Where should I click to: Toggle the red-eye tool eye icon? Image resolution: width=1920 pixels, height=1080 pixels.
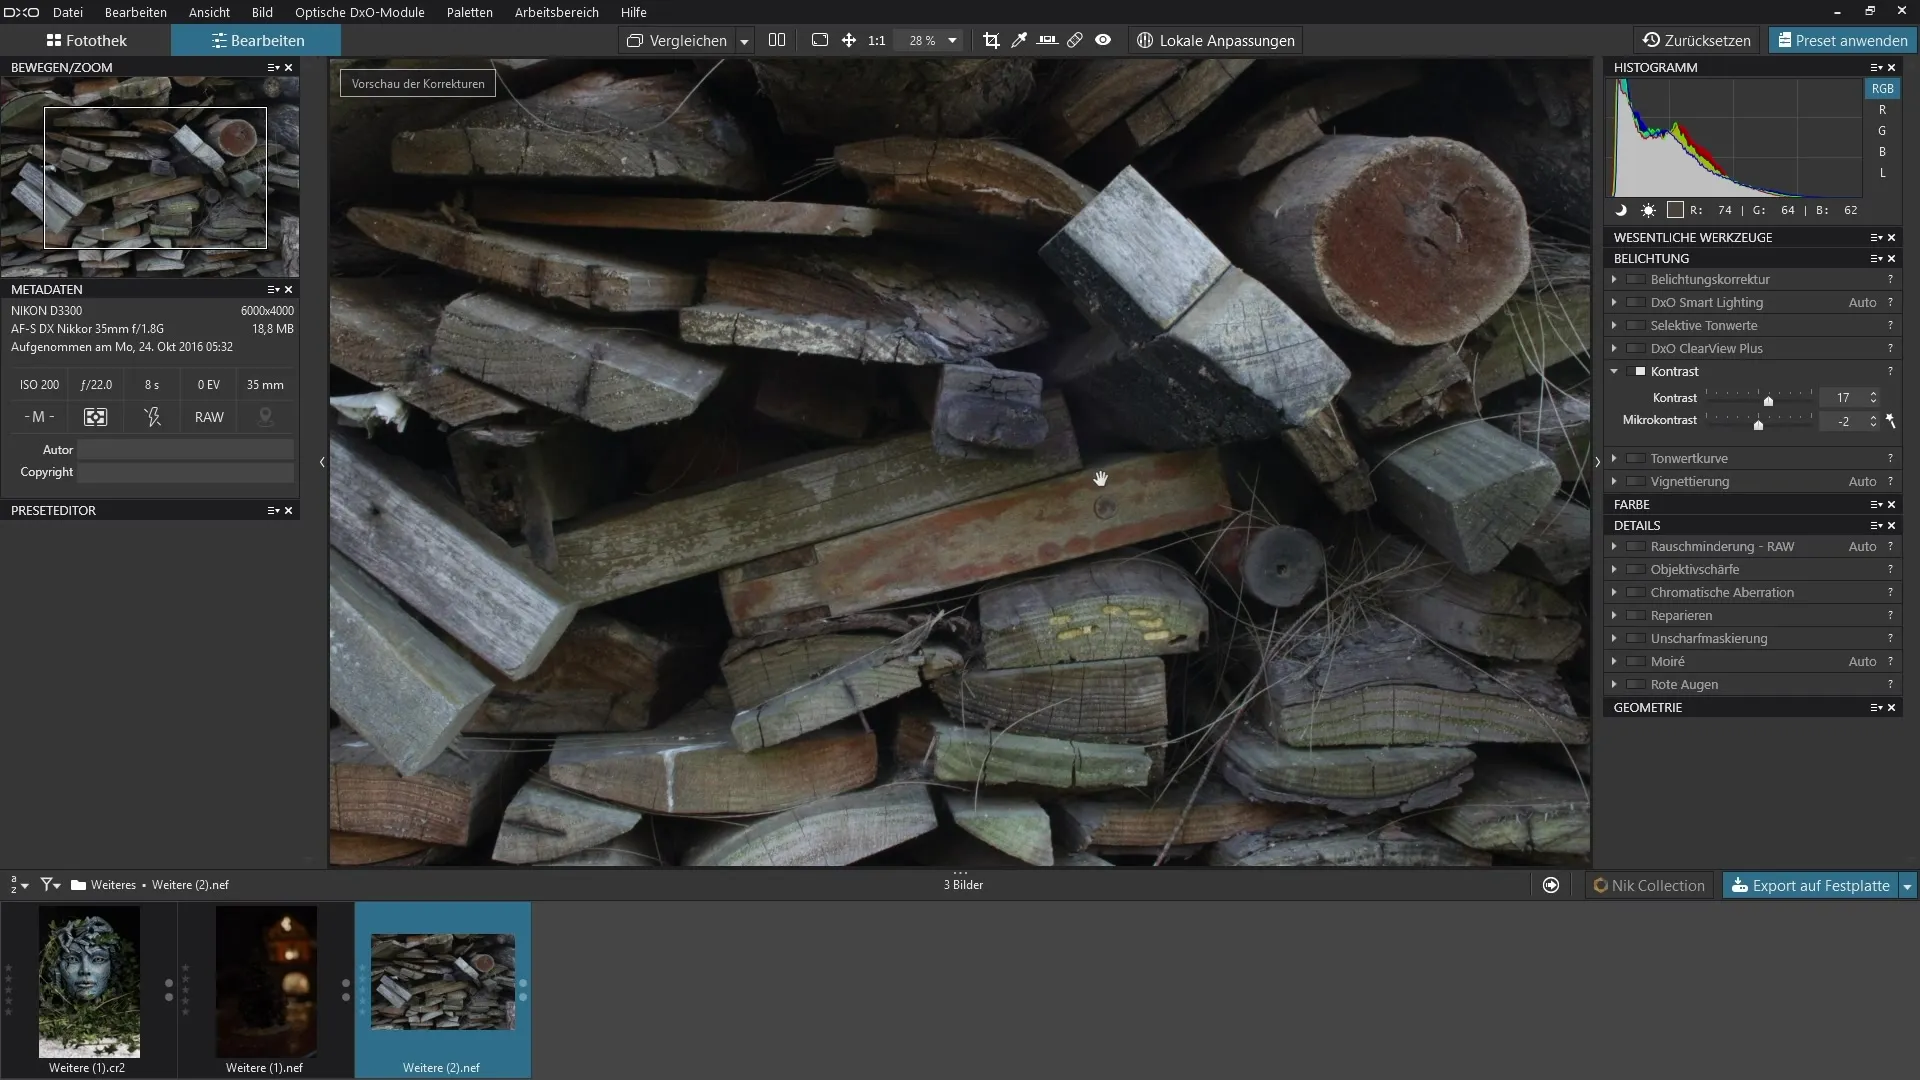coord(1103,40)
